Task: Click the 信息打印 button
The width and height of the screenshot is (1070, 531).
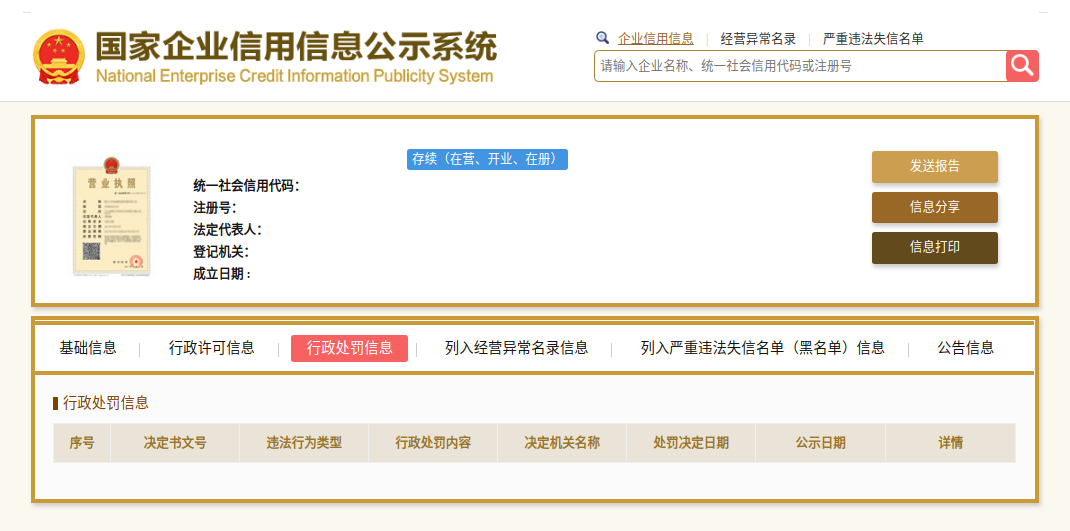Action: pyautogui.click(x=934, y=248)
